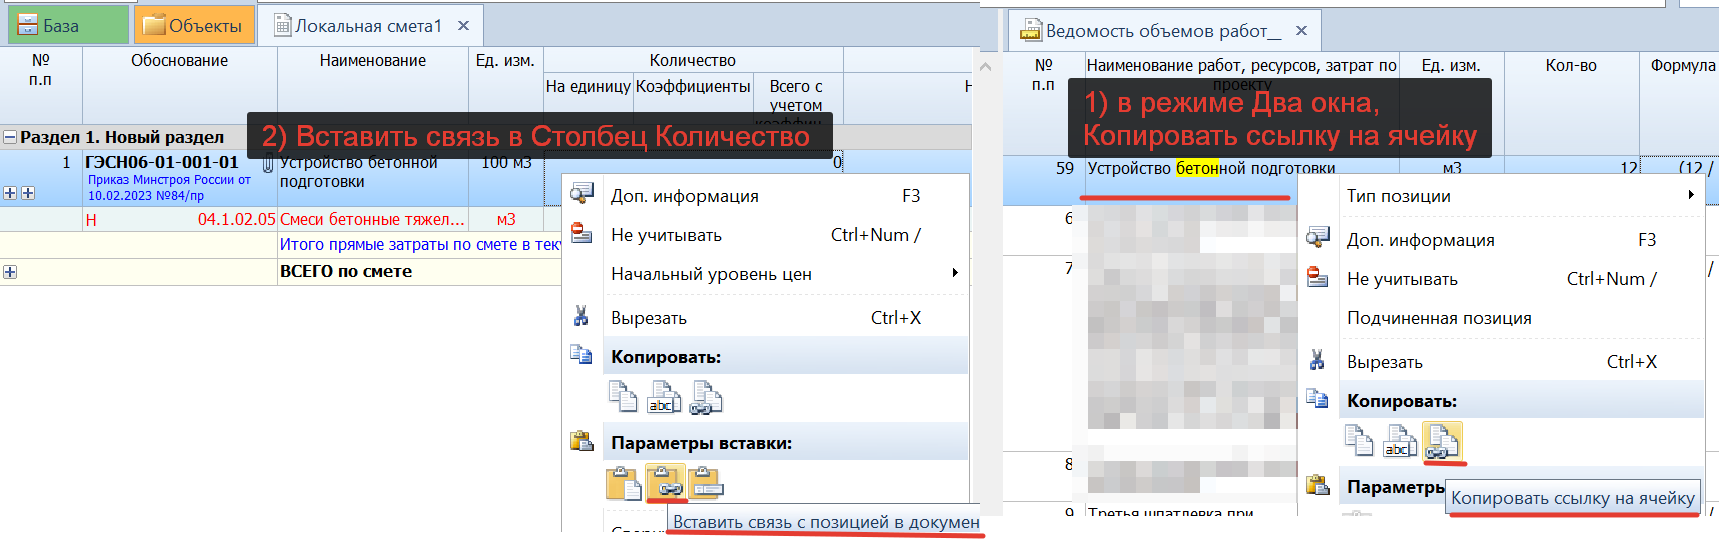Viewport: 1719px width, 541px height.
Task: Click third paste option icon under Параметры вставки
Action: (x=706, y=484)
